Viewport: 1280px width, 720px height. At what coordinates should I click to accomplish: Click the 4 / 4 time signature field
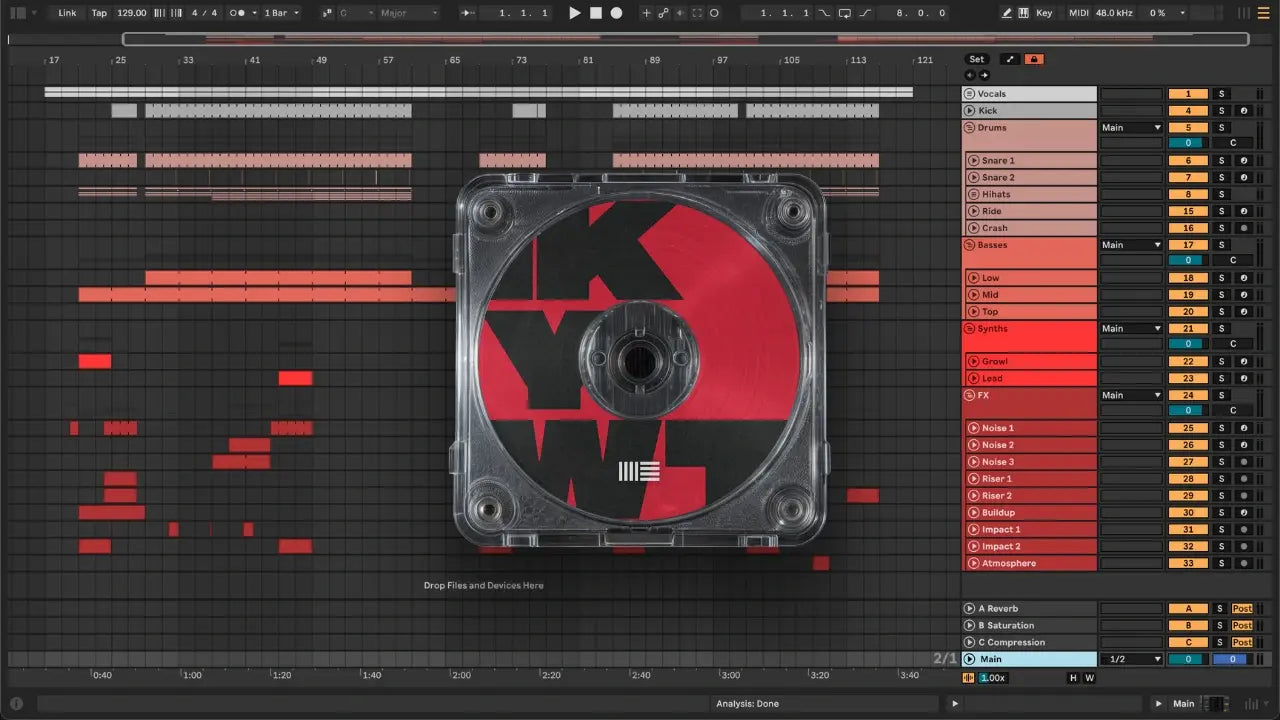(203, 13)
